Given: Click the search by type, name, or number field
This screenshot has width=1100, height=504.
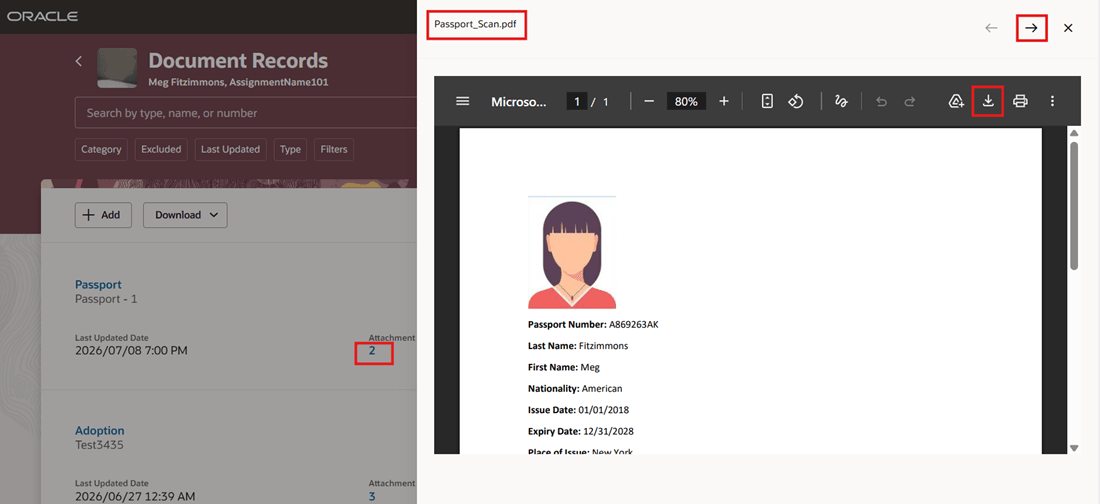Looking at the screenshot, I should 246,113.
